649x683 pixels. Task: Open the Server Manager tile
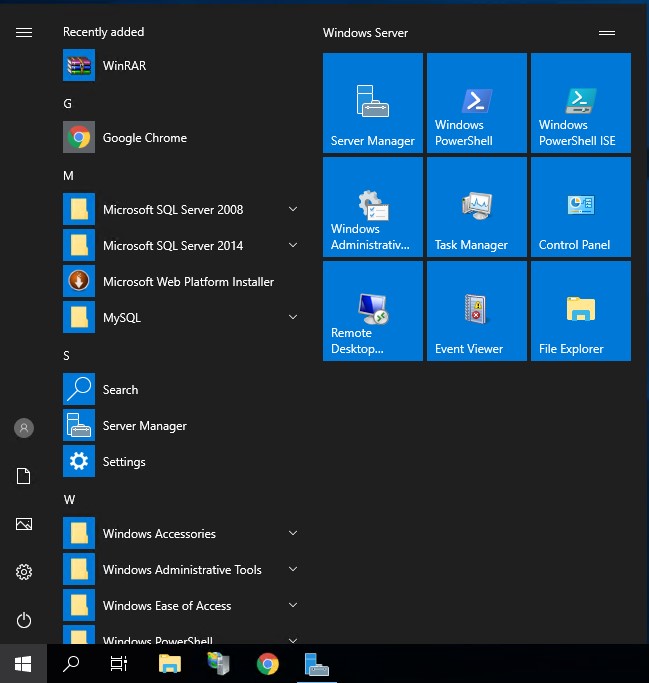tap(372, 103)
